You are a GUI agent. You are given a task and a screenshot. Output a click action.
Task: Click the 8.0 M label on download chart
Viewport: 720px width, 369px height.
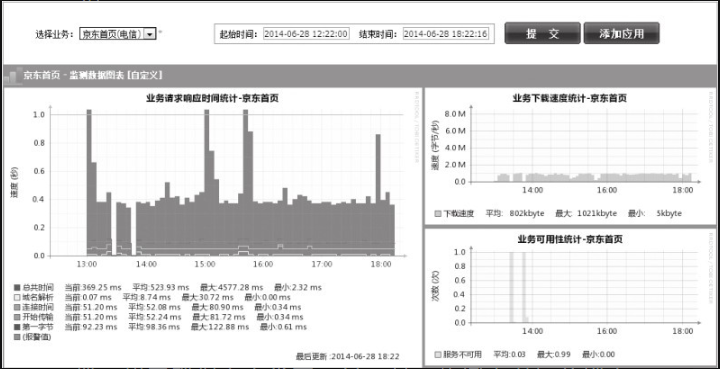point(456,114)
